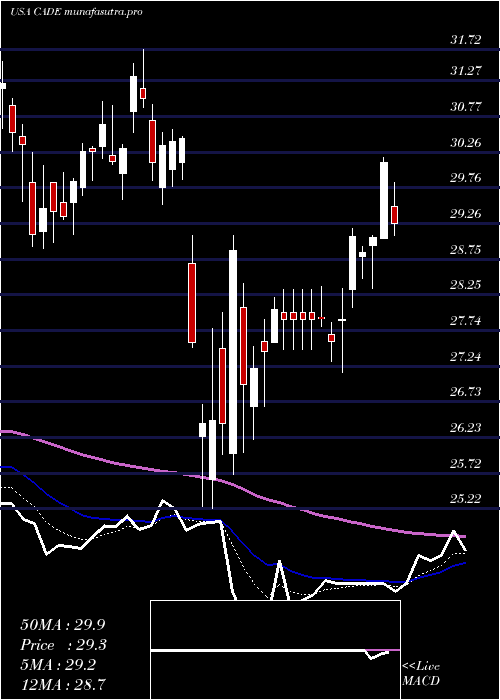Click the 29.26 price axis label

coord(466,214)
